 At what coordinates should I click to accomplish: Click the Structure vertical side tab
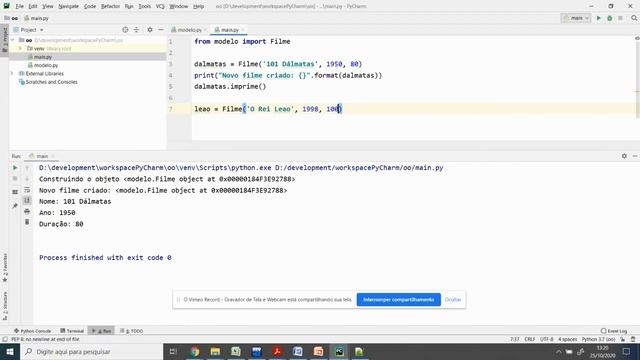[x=5, y=306]
